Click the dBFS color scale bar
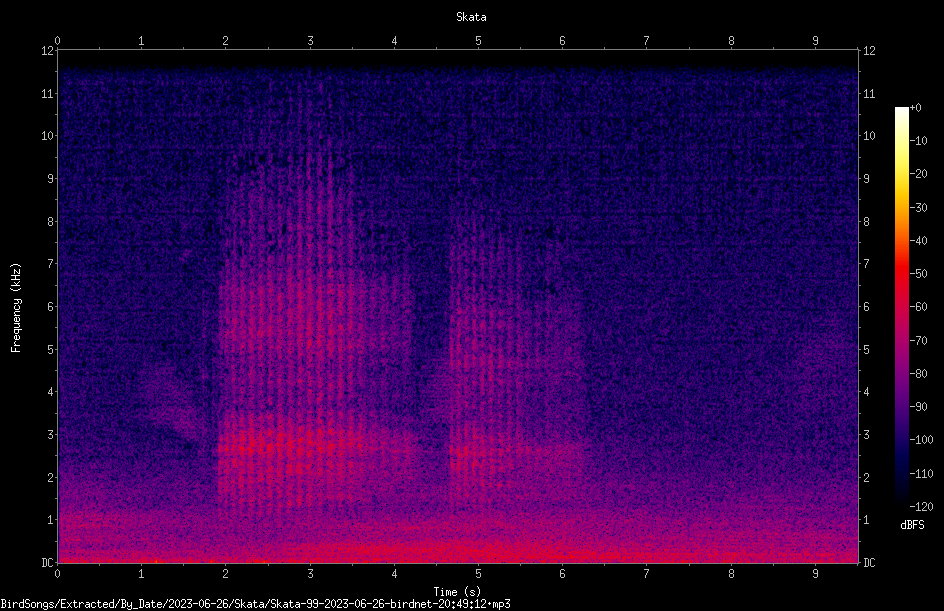The width and height of the screenshot is (944, 611). coord(901,307)
